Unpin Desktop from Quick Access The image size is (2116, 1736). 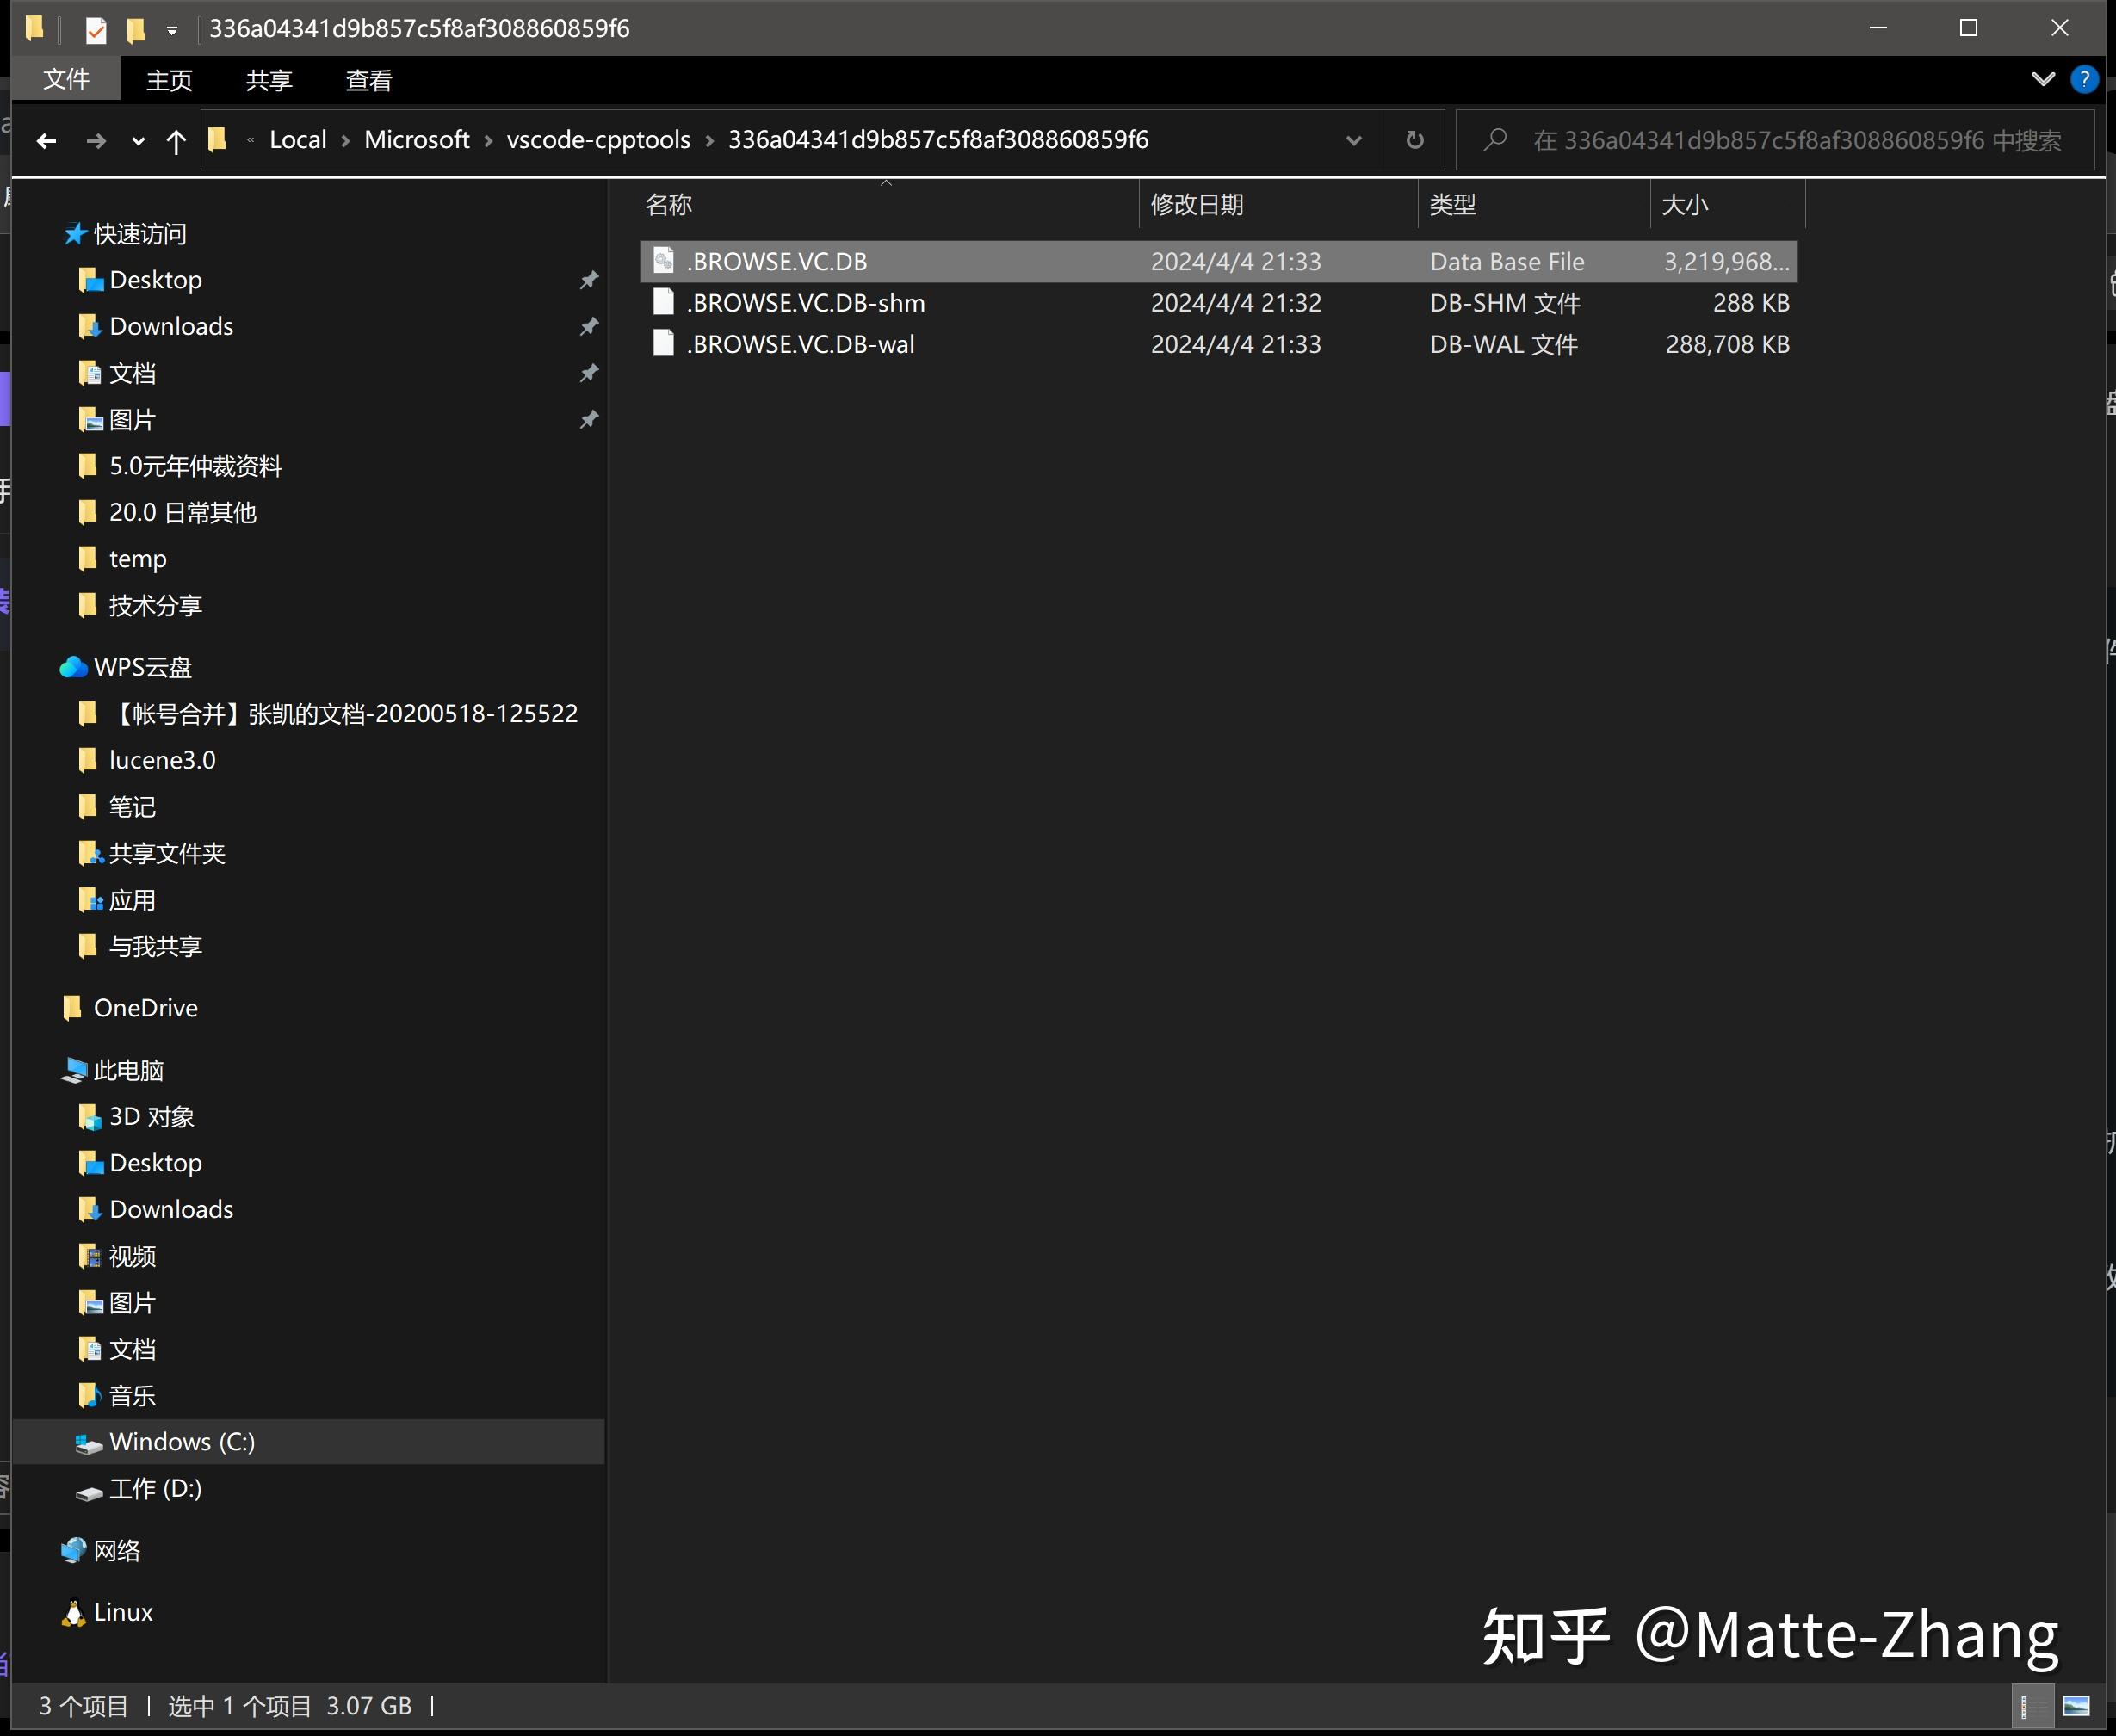589,280
